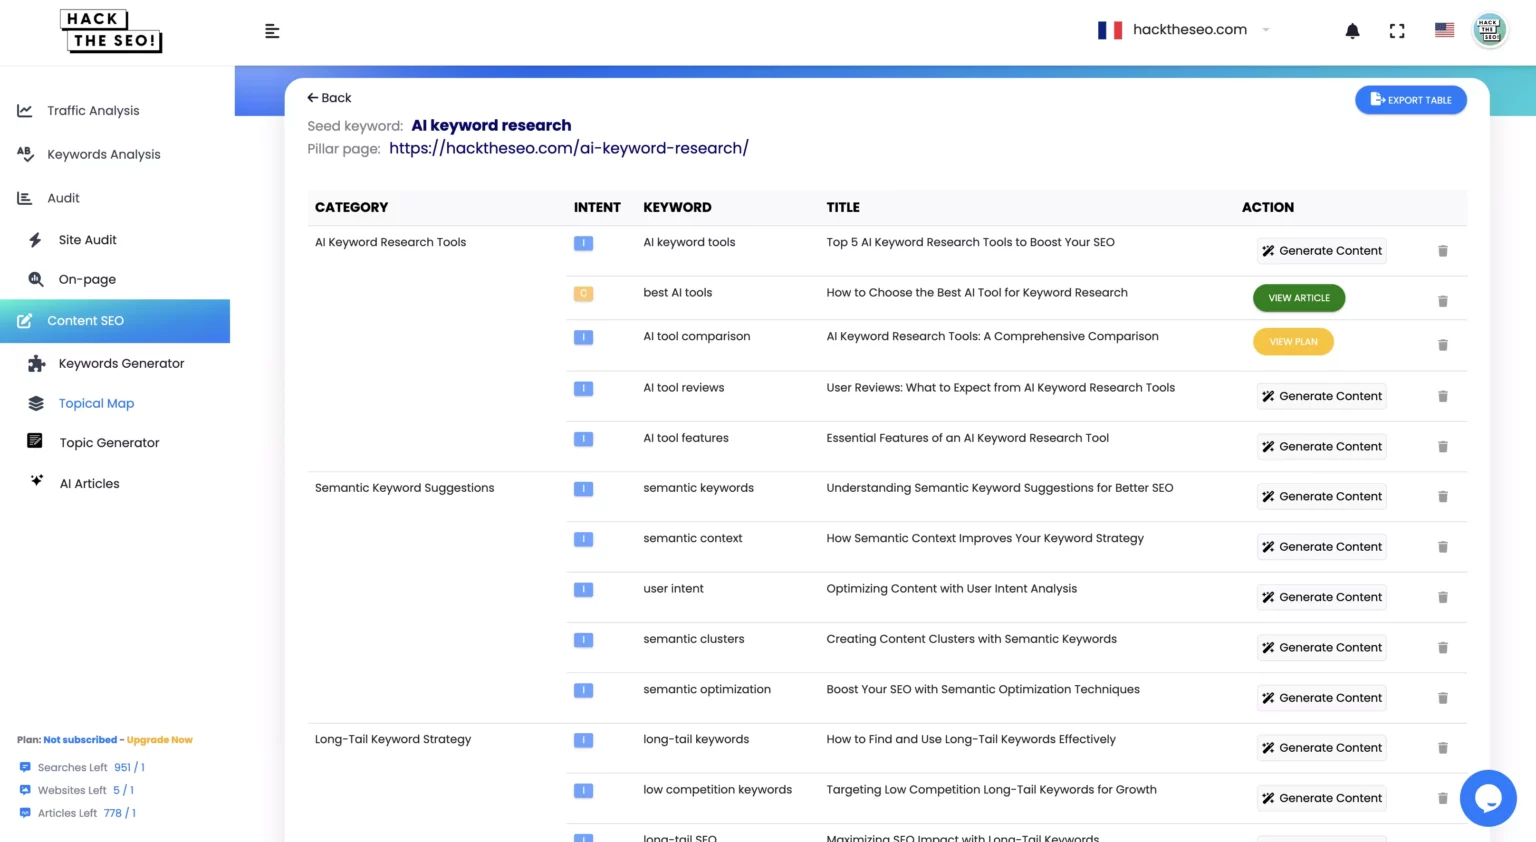Delete the semantic clusters row

[x=1442, y=648]
